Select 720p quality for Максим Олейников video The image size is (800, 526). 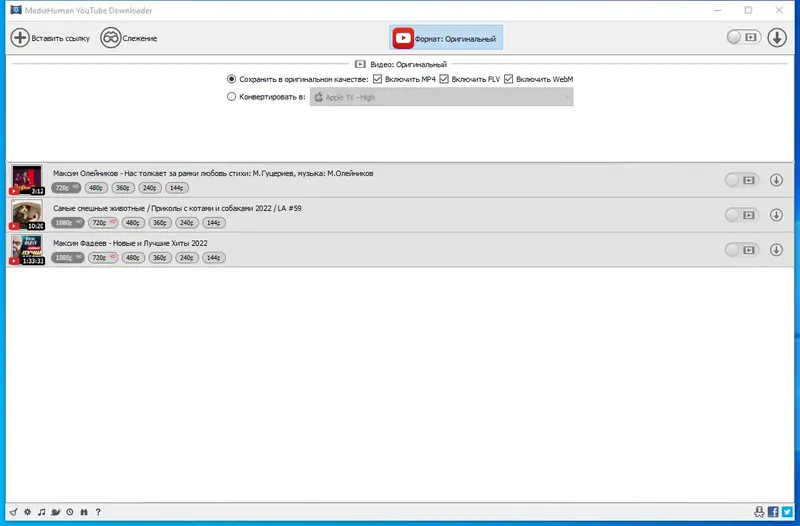coord(66,188)
